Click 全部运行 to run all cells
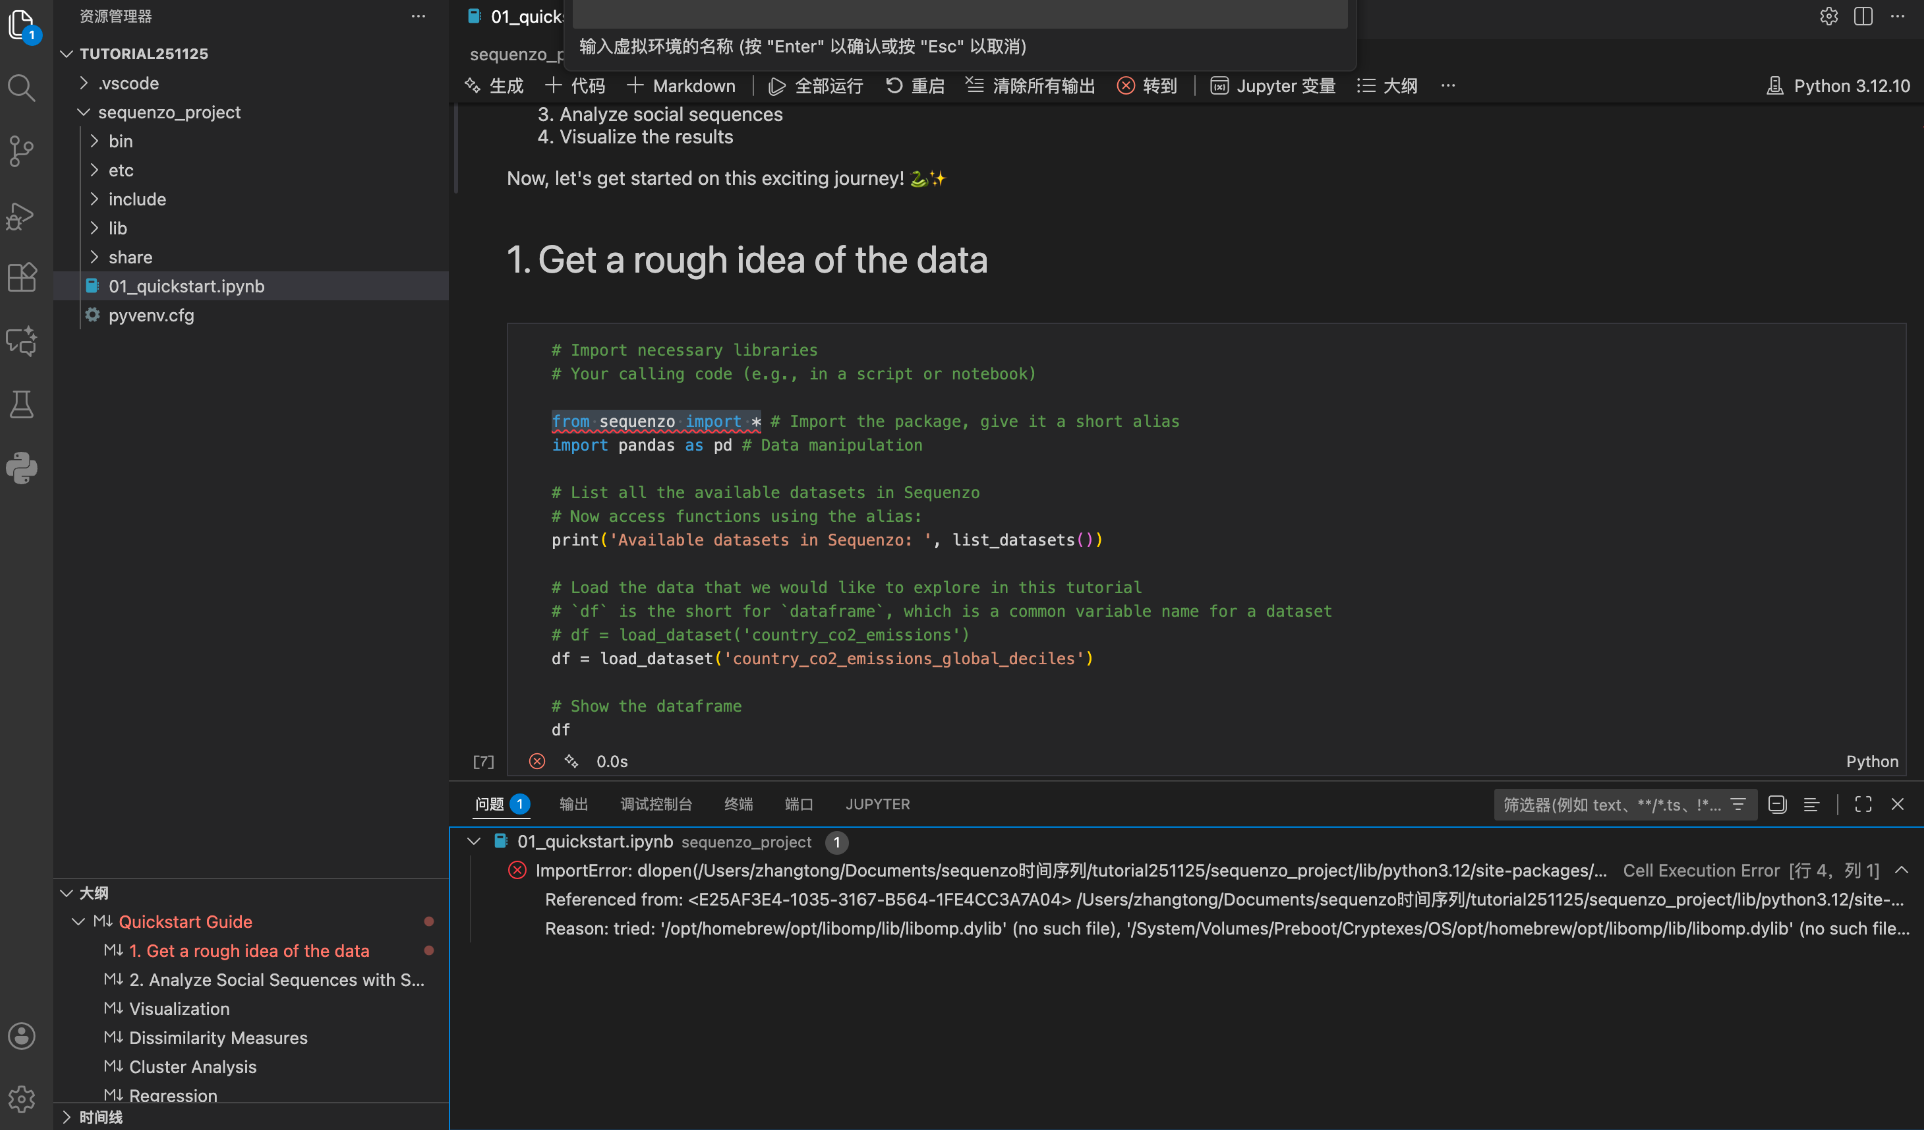 (816, 86)
